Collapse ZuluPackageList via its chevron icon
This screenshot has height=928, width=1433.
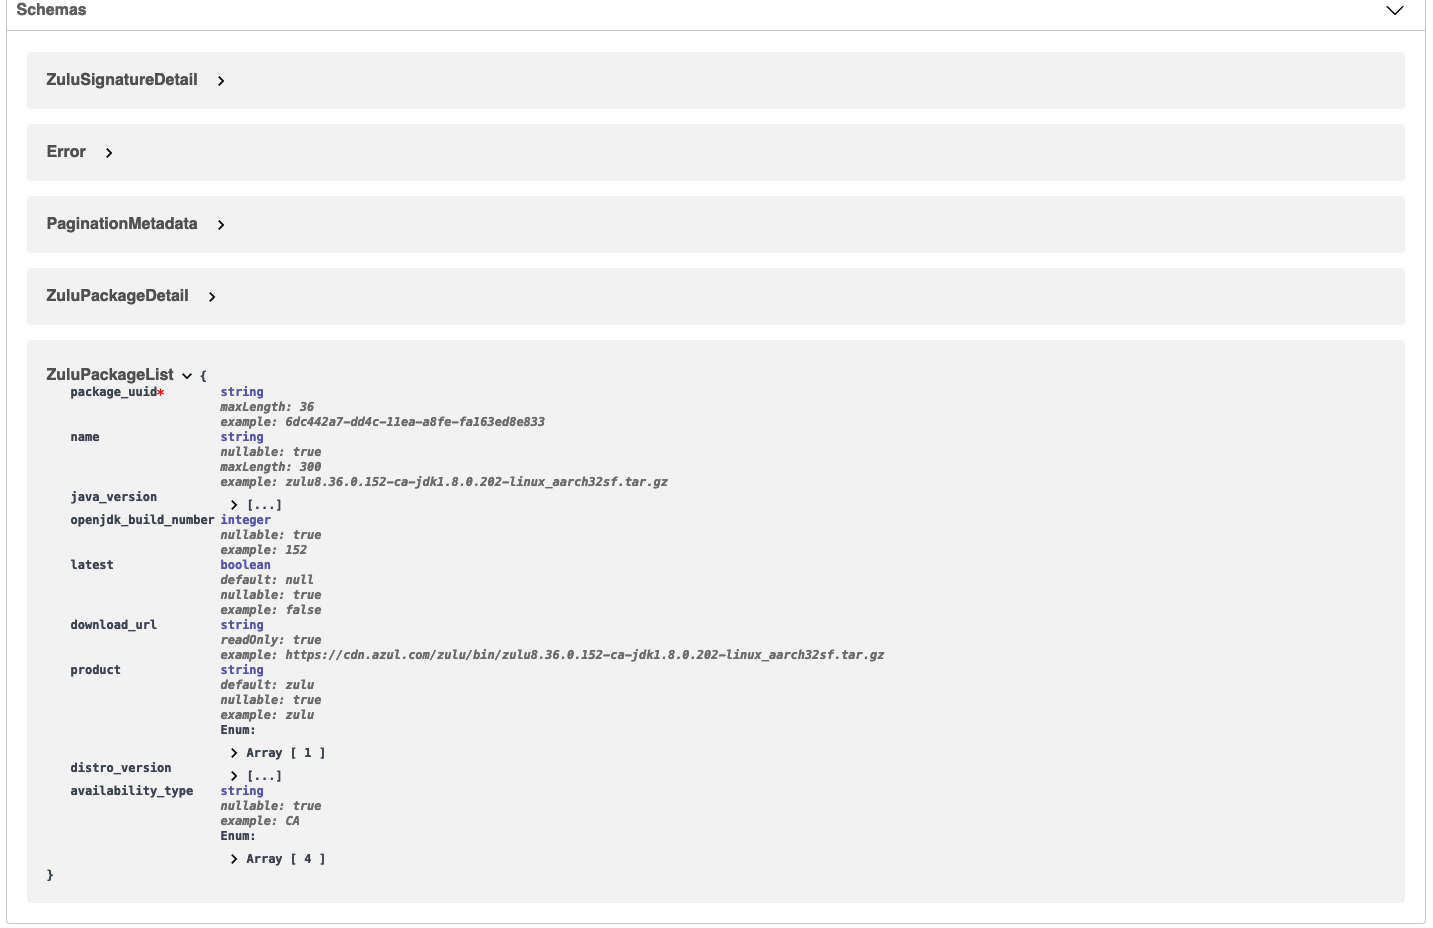pos(187,376)
